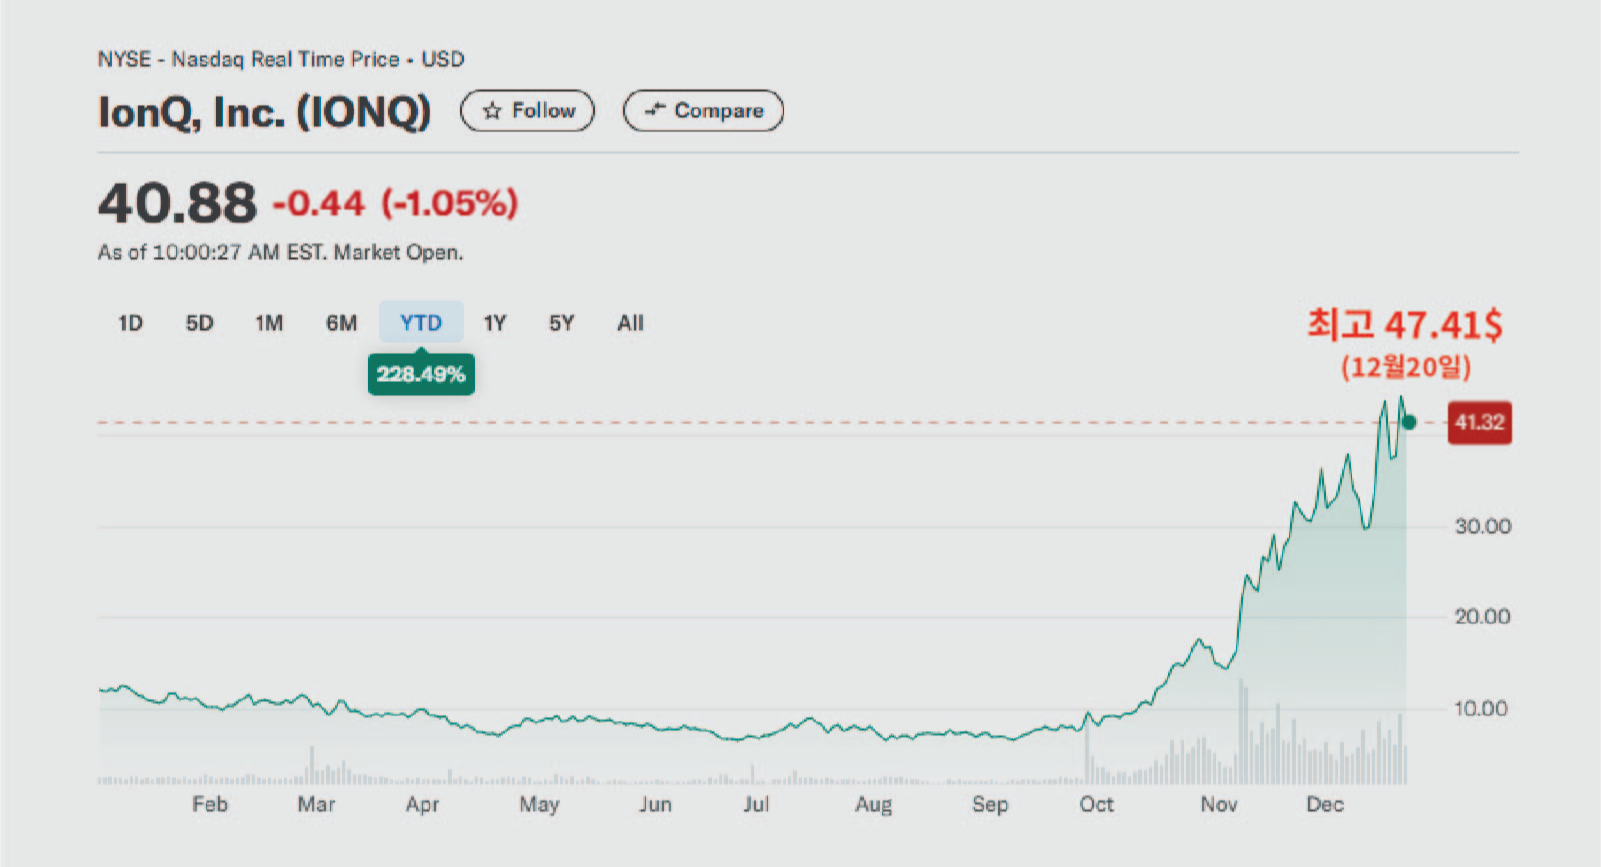The height and width of the screenshot is (867, 1601).
Task: Click the 20.00 y-axis label
Action: pos(1482,616)
